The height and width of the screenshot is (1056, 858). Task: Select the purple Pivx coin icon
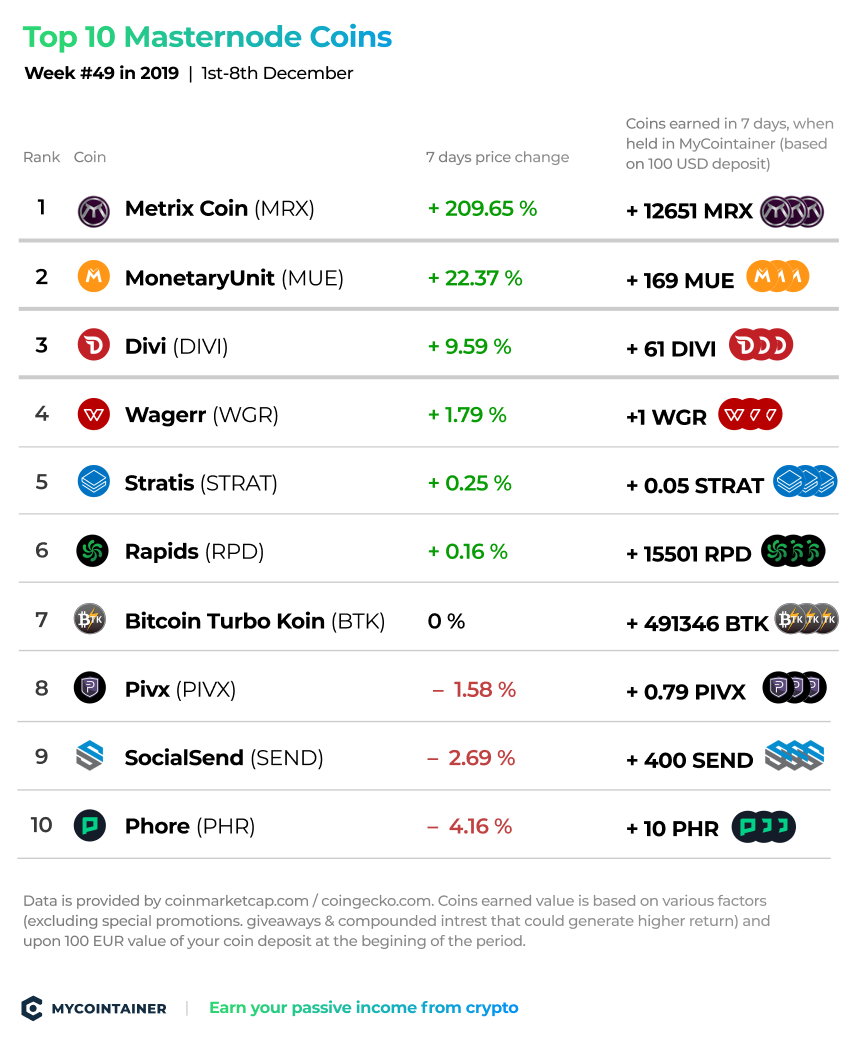click(x=90, y=688)
